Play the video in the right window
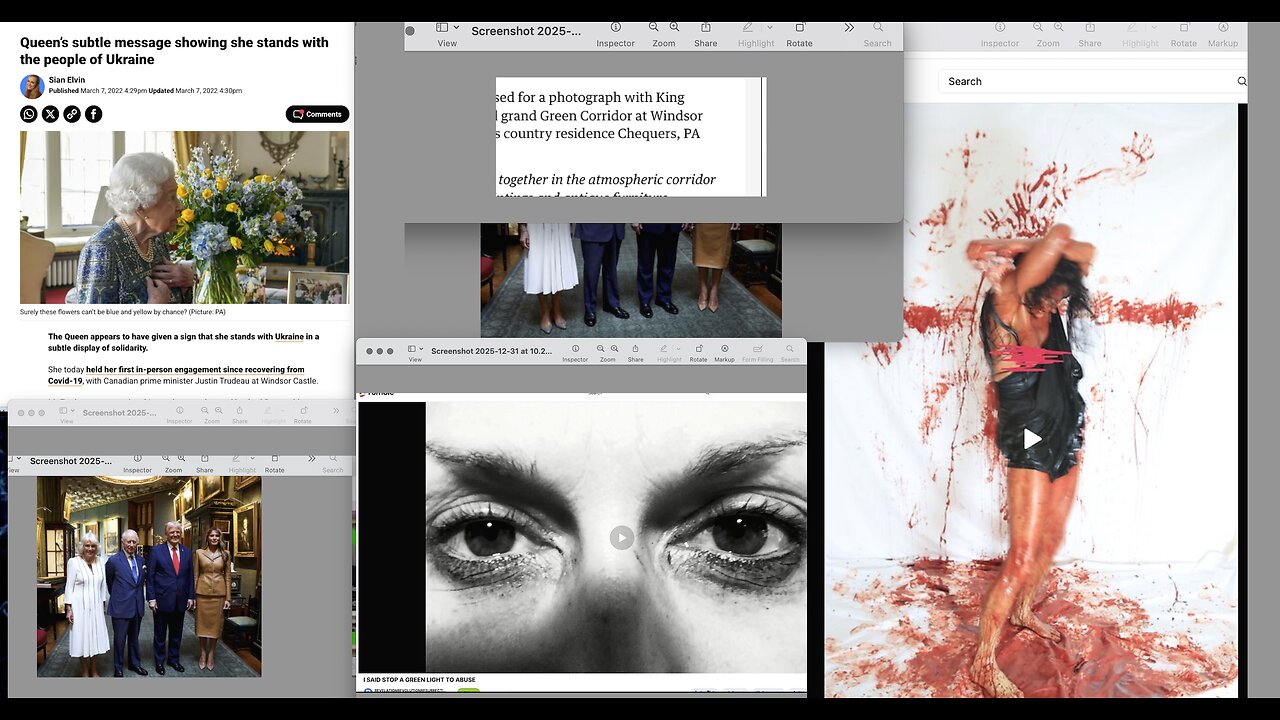The width and height of the screenshot is (1280, 720). (1032, 438)
